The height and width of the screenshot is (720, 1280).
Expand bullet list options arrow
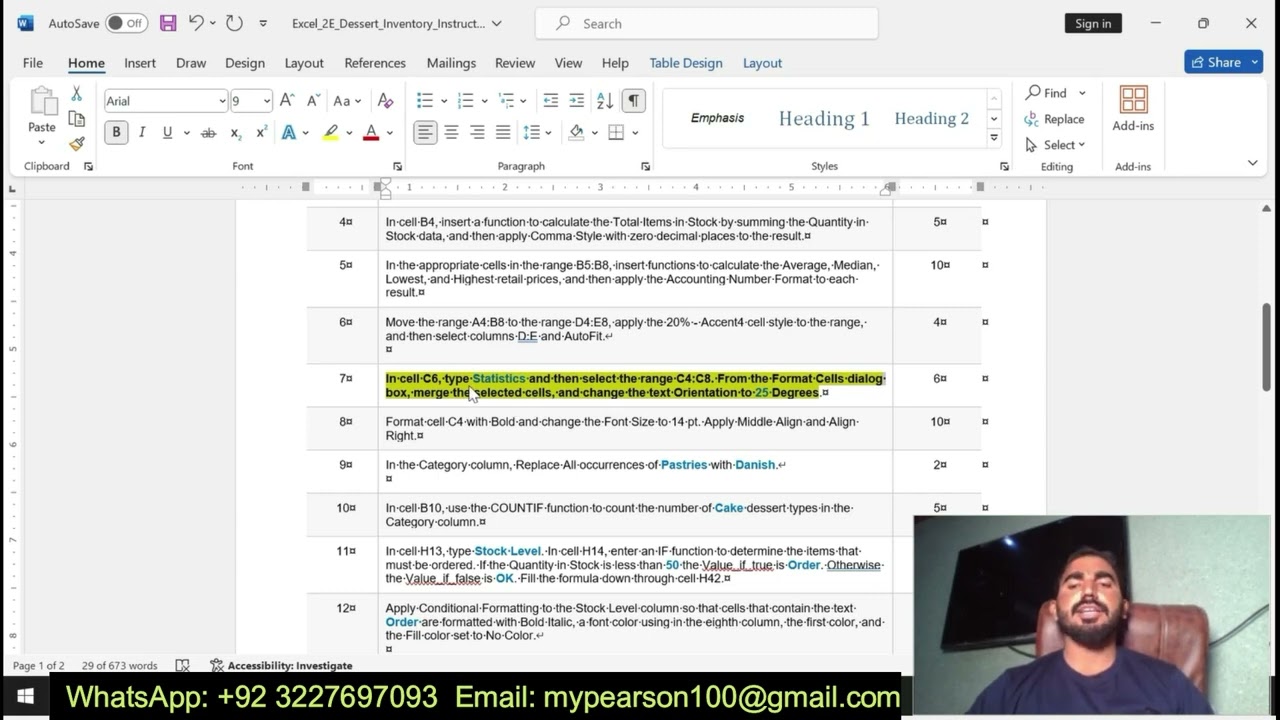(443, 101)
